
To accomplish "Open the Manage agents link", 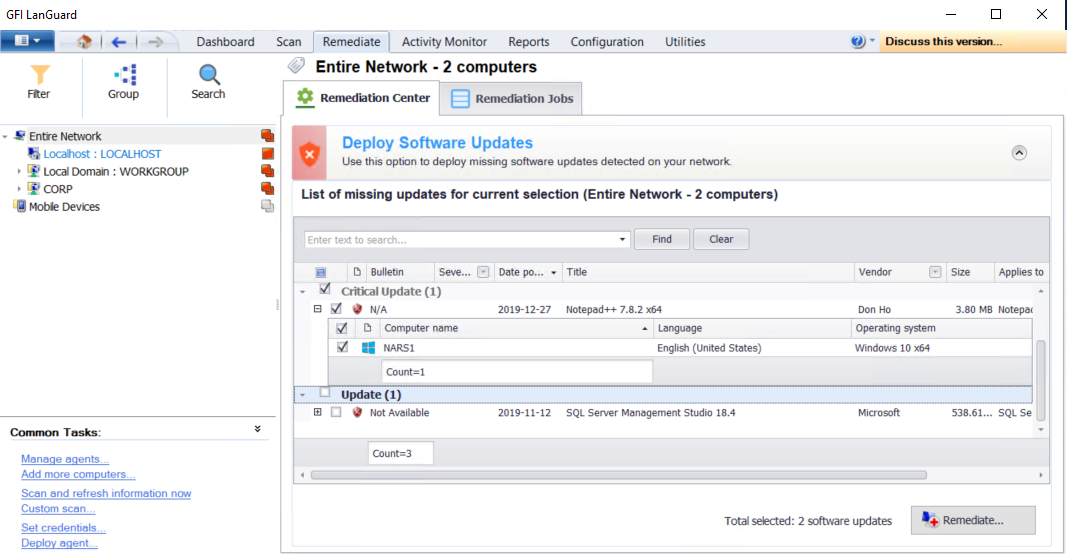I will pyautogui.click(x=65, y=459).
